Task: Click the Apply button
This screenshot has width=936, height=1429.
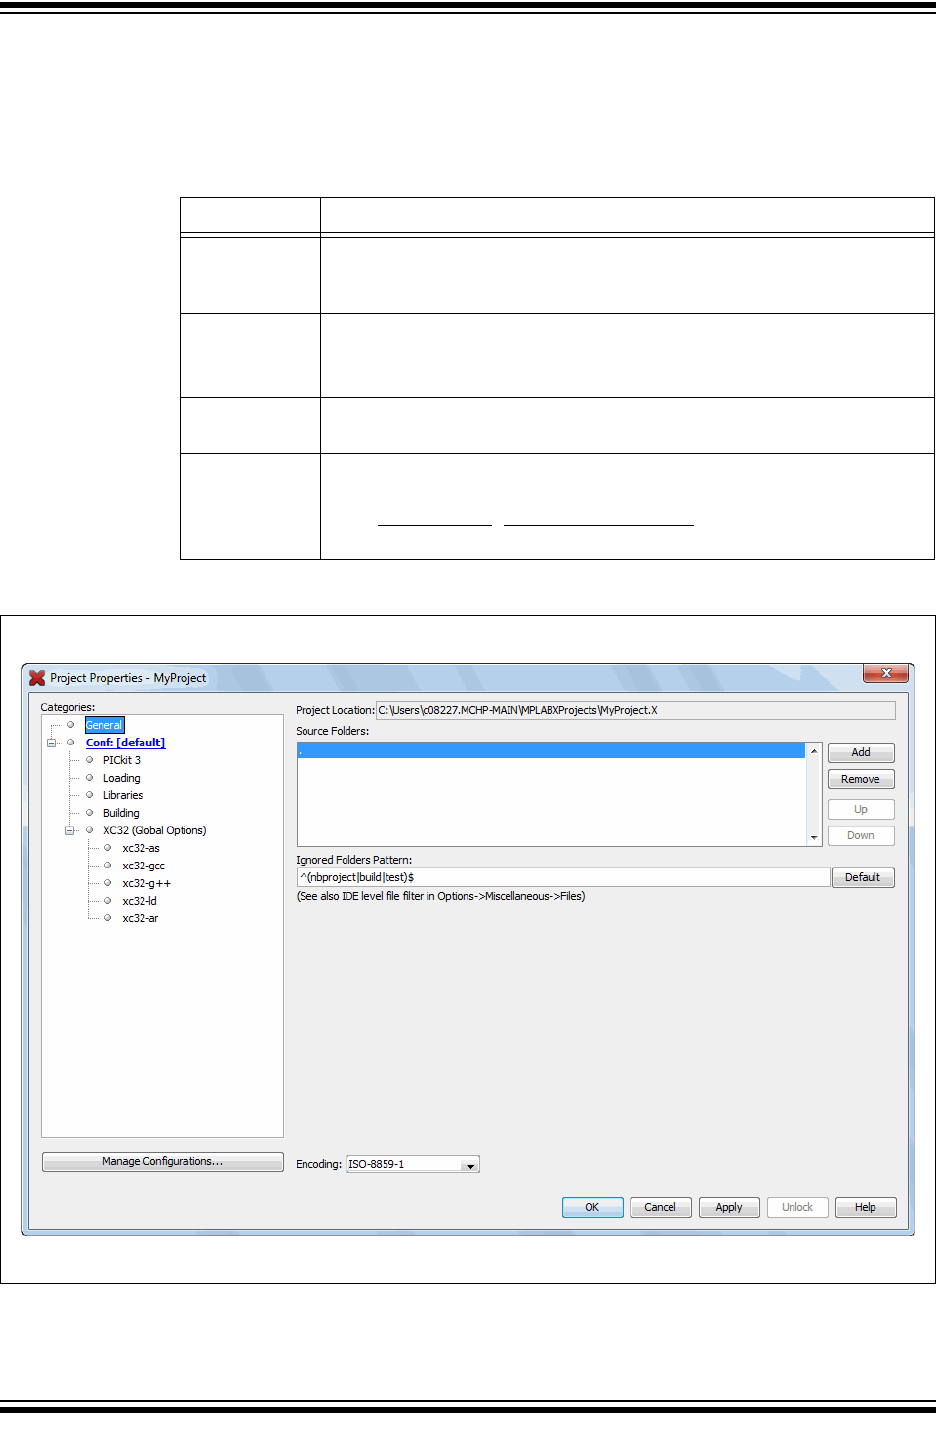Action: click(x=729, y=1207)
